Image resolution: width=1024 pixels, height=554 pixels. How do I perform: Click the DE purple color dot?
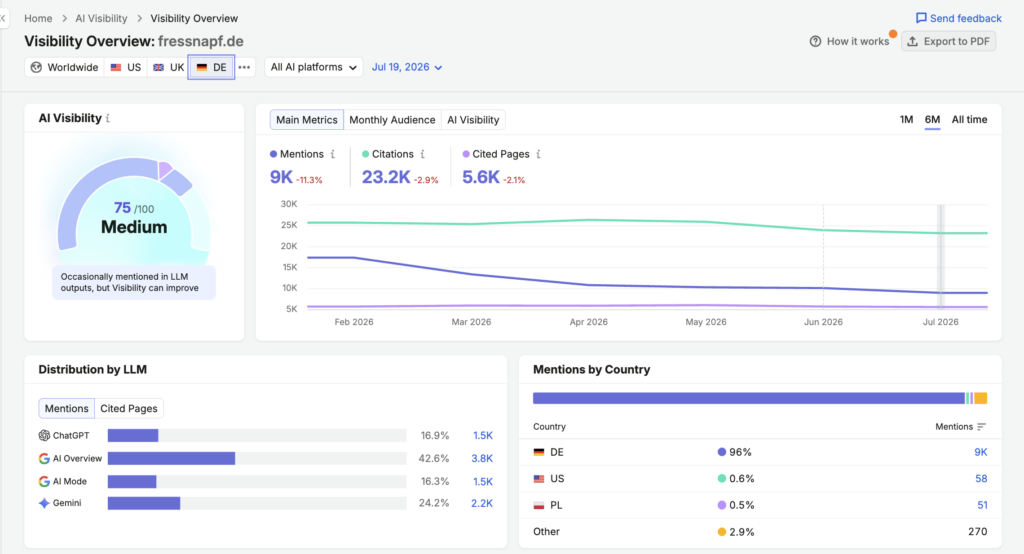722,452
